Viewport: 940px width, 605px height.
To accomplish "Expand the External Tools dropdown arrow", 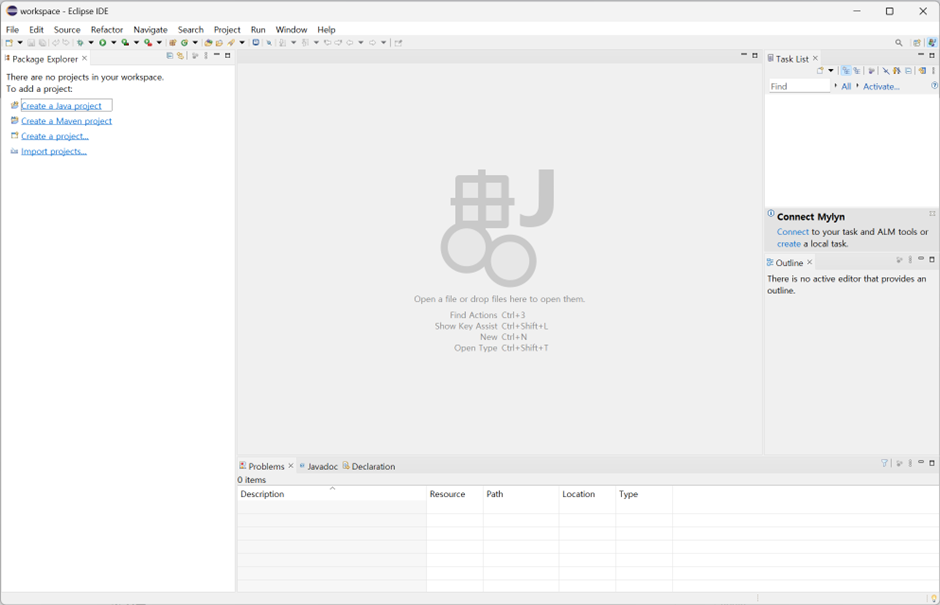I will 159,43.
